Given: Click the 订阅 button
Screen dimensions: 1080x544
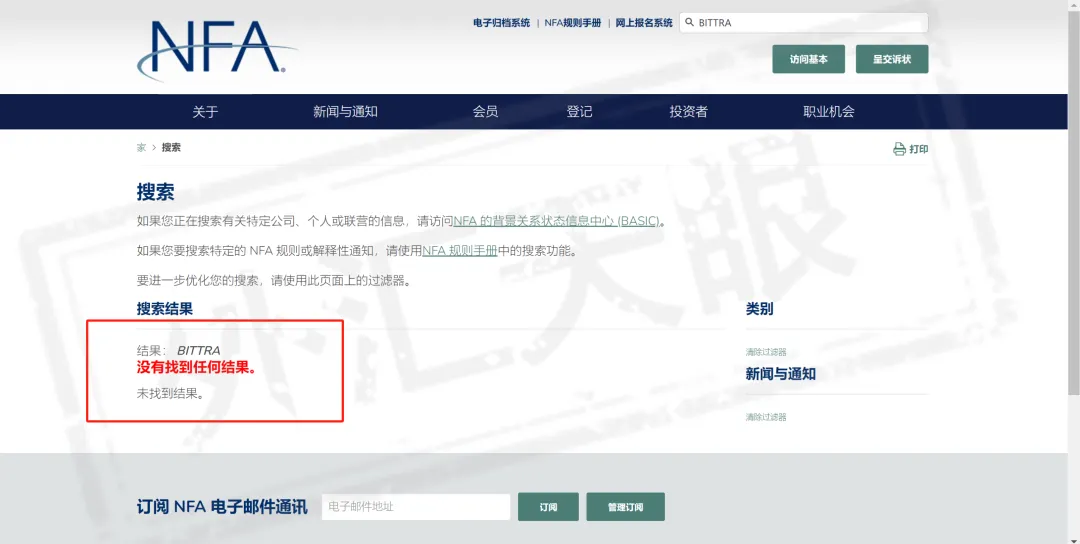Looking at the screenshot, I should click(x=548, y=507).
